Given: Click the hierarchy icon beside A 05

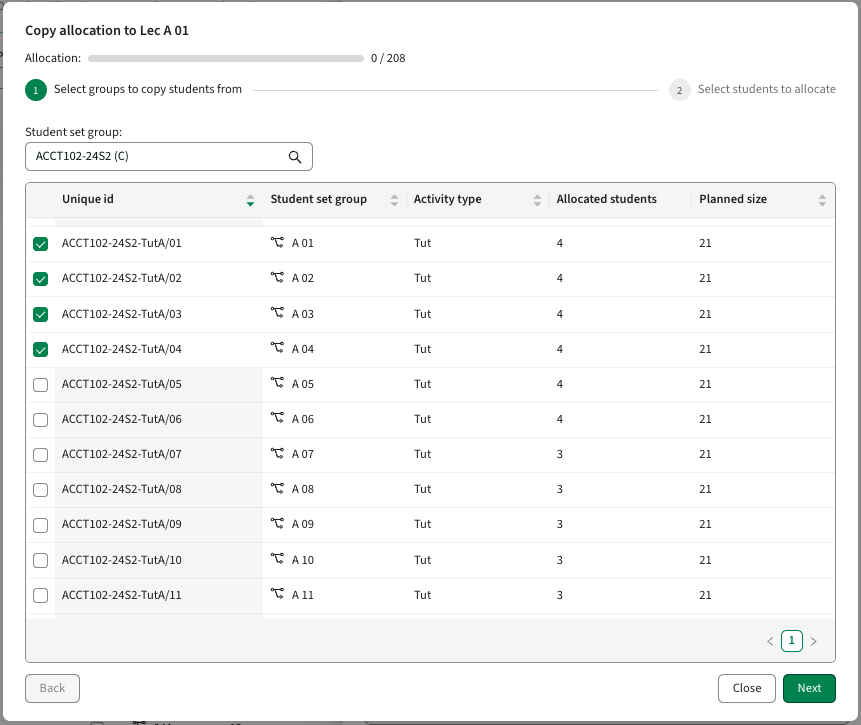Looking at the screenshot, I should [x=277, y=383].
